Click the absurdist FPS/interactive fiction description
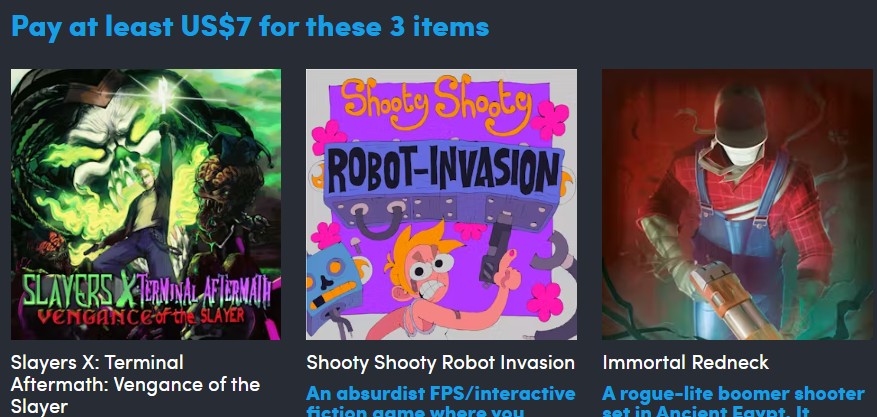Viewport: 877px width, 417px height. pyautogui.click(x=441, y=401)
